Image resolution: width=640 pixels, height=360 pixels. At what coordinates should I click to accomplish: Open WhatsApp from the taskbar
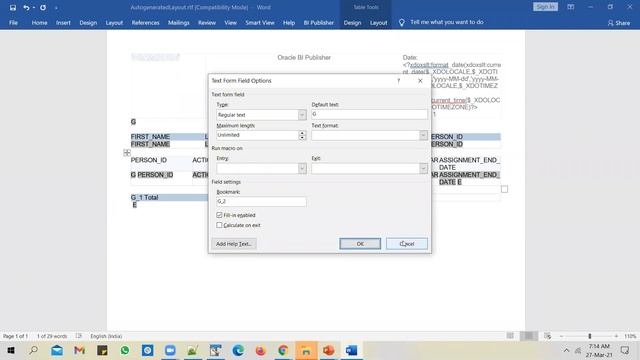125,350
